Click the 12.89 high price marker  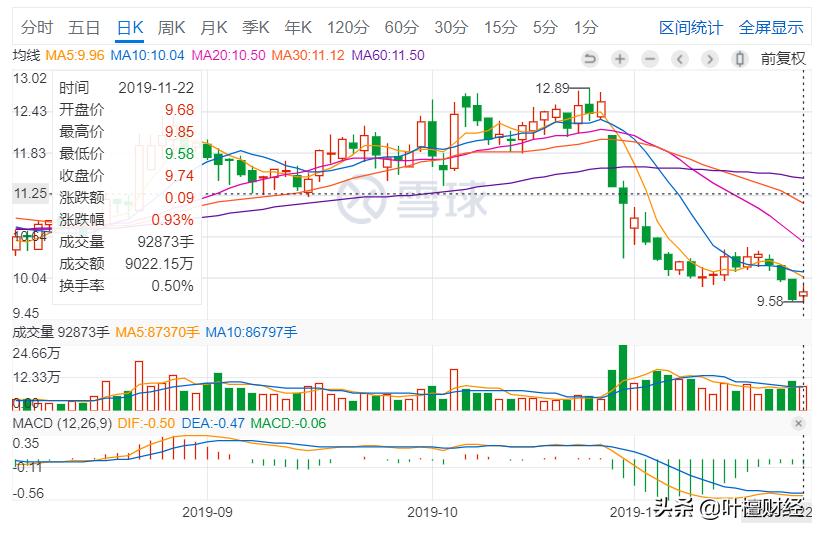[x=552, y=89]
